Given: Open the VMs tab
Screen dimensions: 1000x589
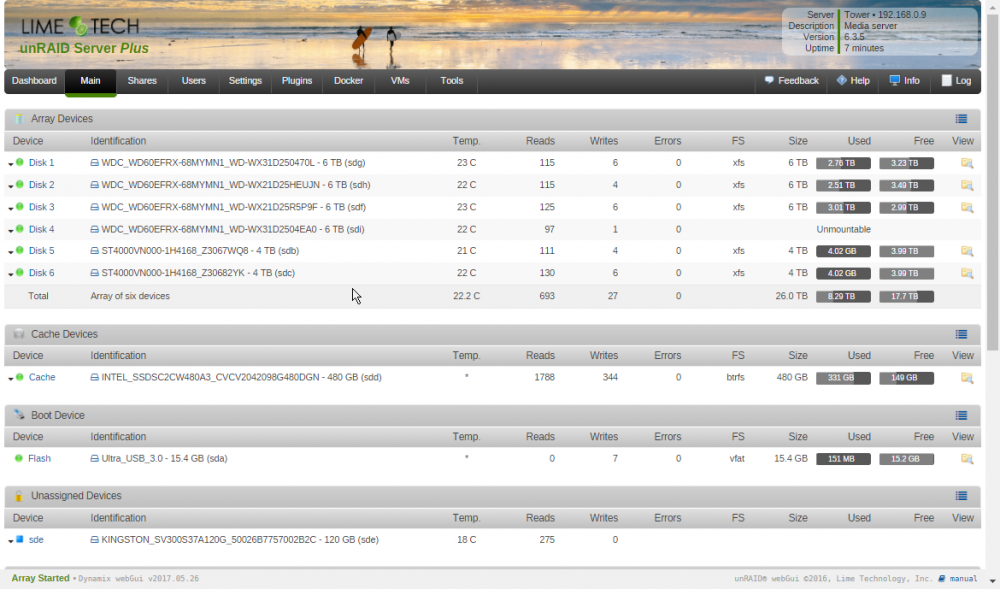Looking at the screenshot, I should [x=400, y=81].
